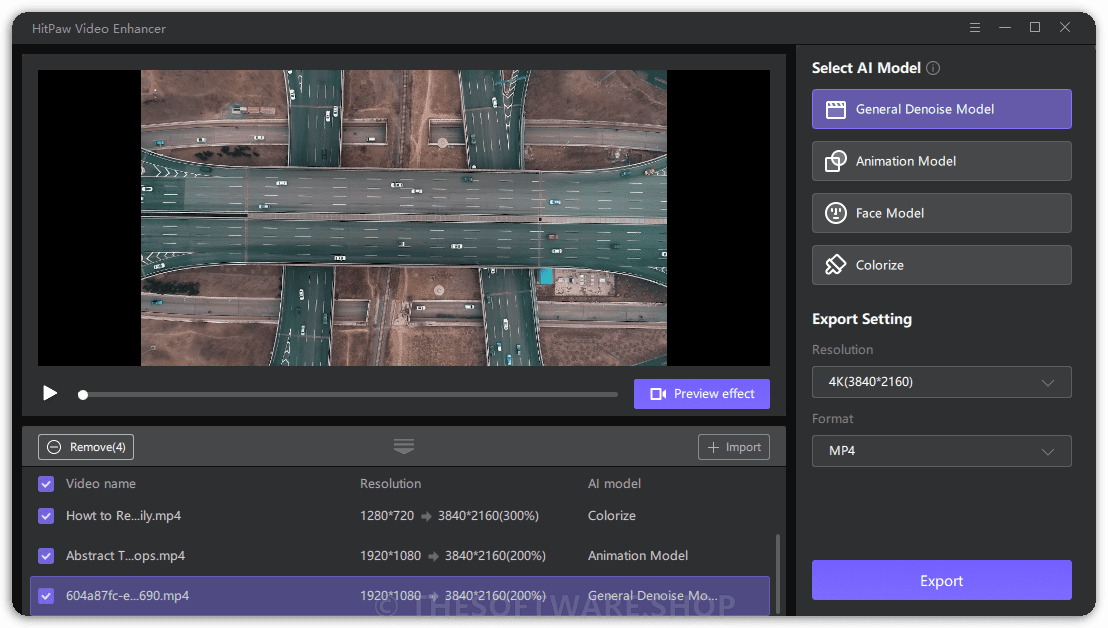Open the Resolution dropdown 4K(3840*2160)

point(941,382)
